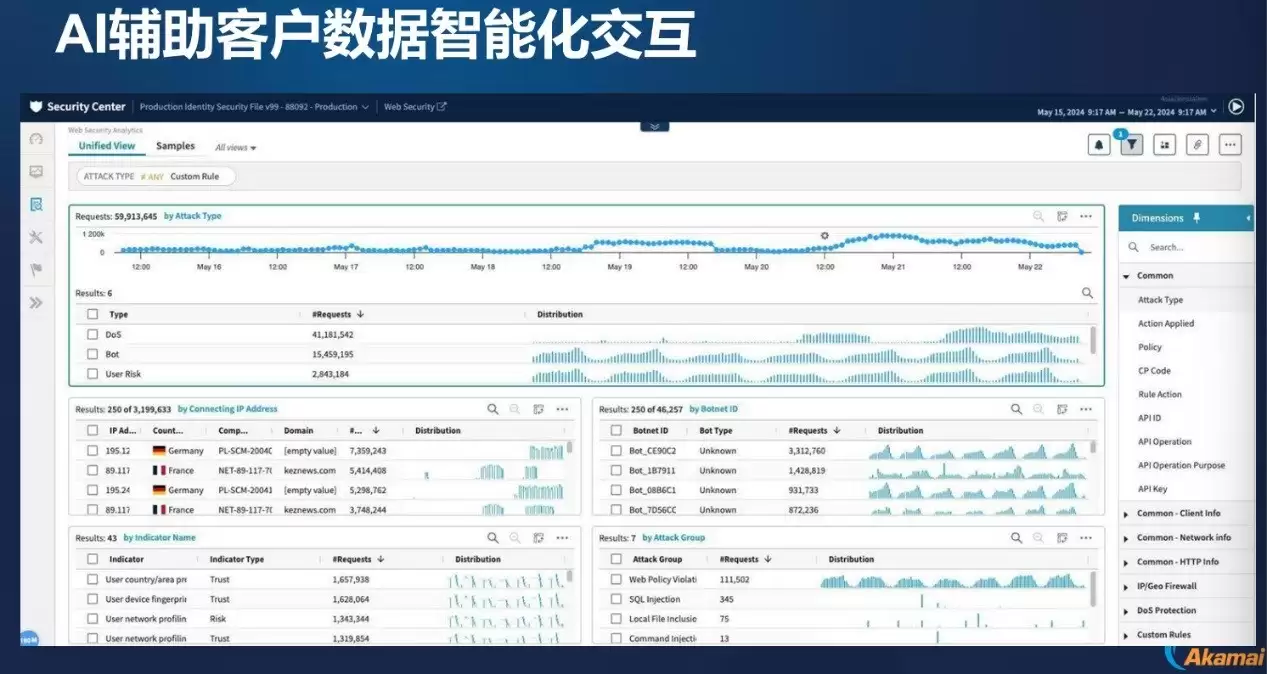Check the DoS attack type checkbox
Image resolution: width=1267 pixels, height=674 pixels.
92,335
